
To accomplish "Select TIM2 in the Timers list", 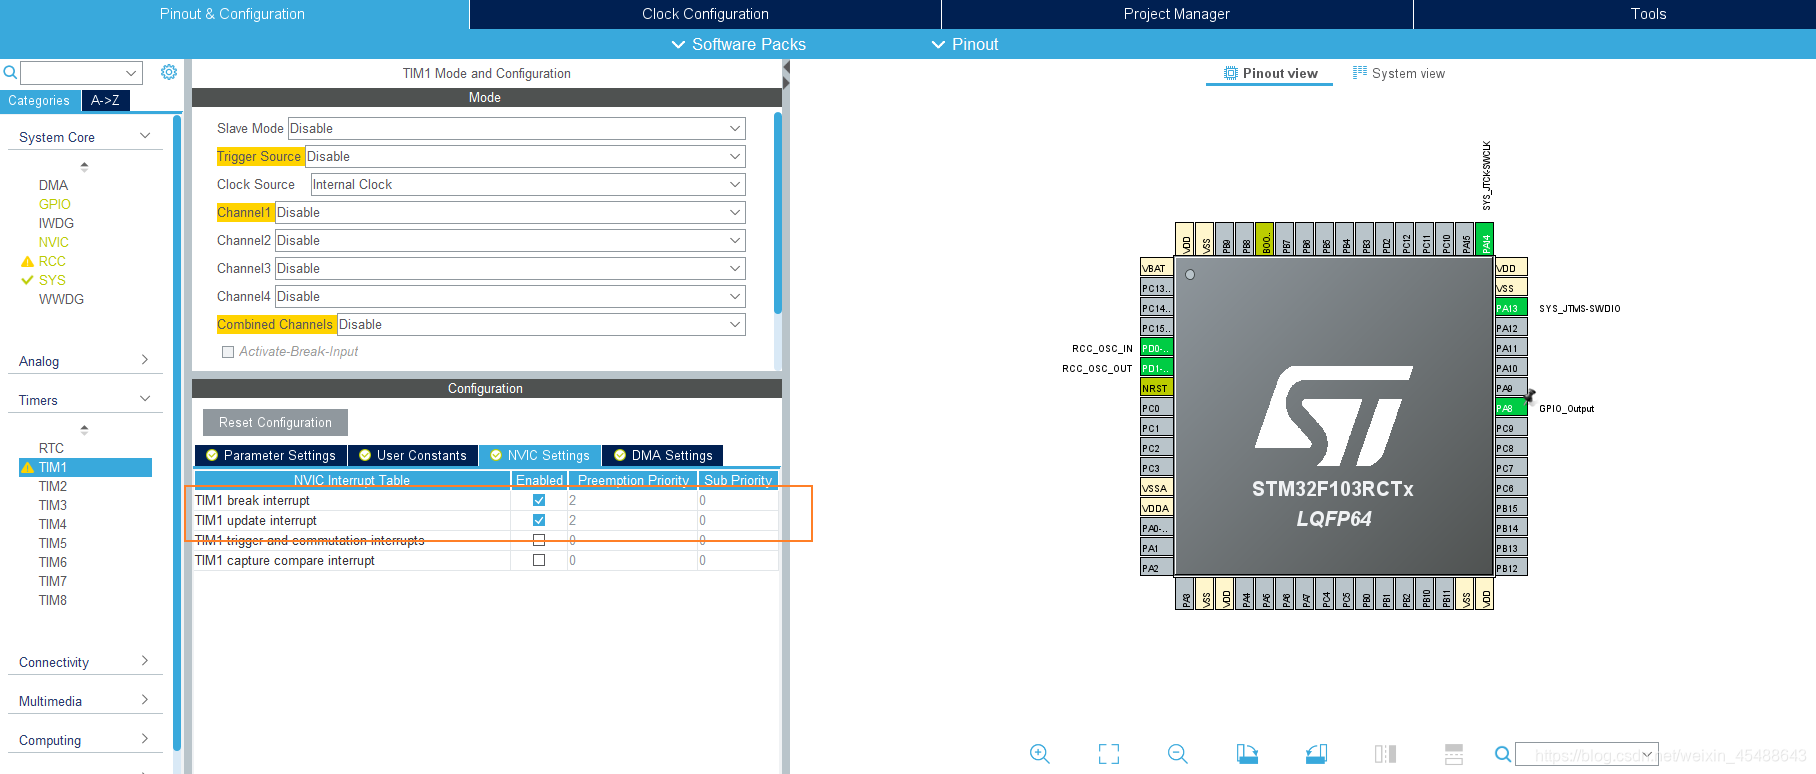I will [x=53, y=486].
